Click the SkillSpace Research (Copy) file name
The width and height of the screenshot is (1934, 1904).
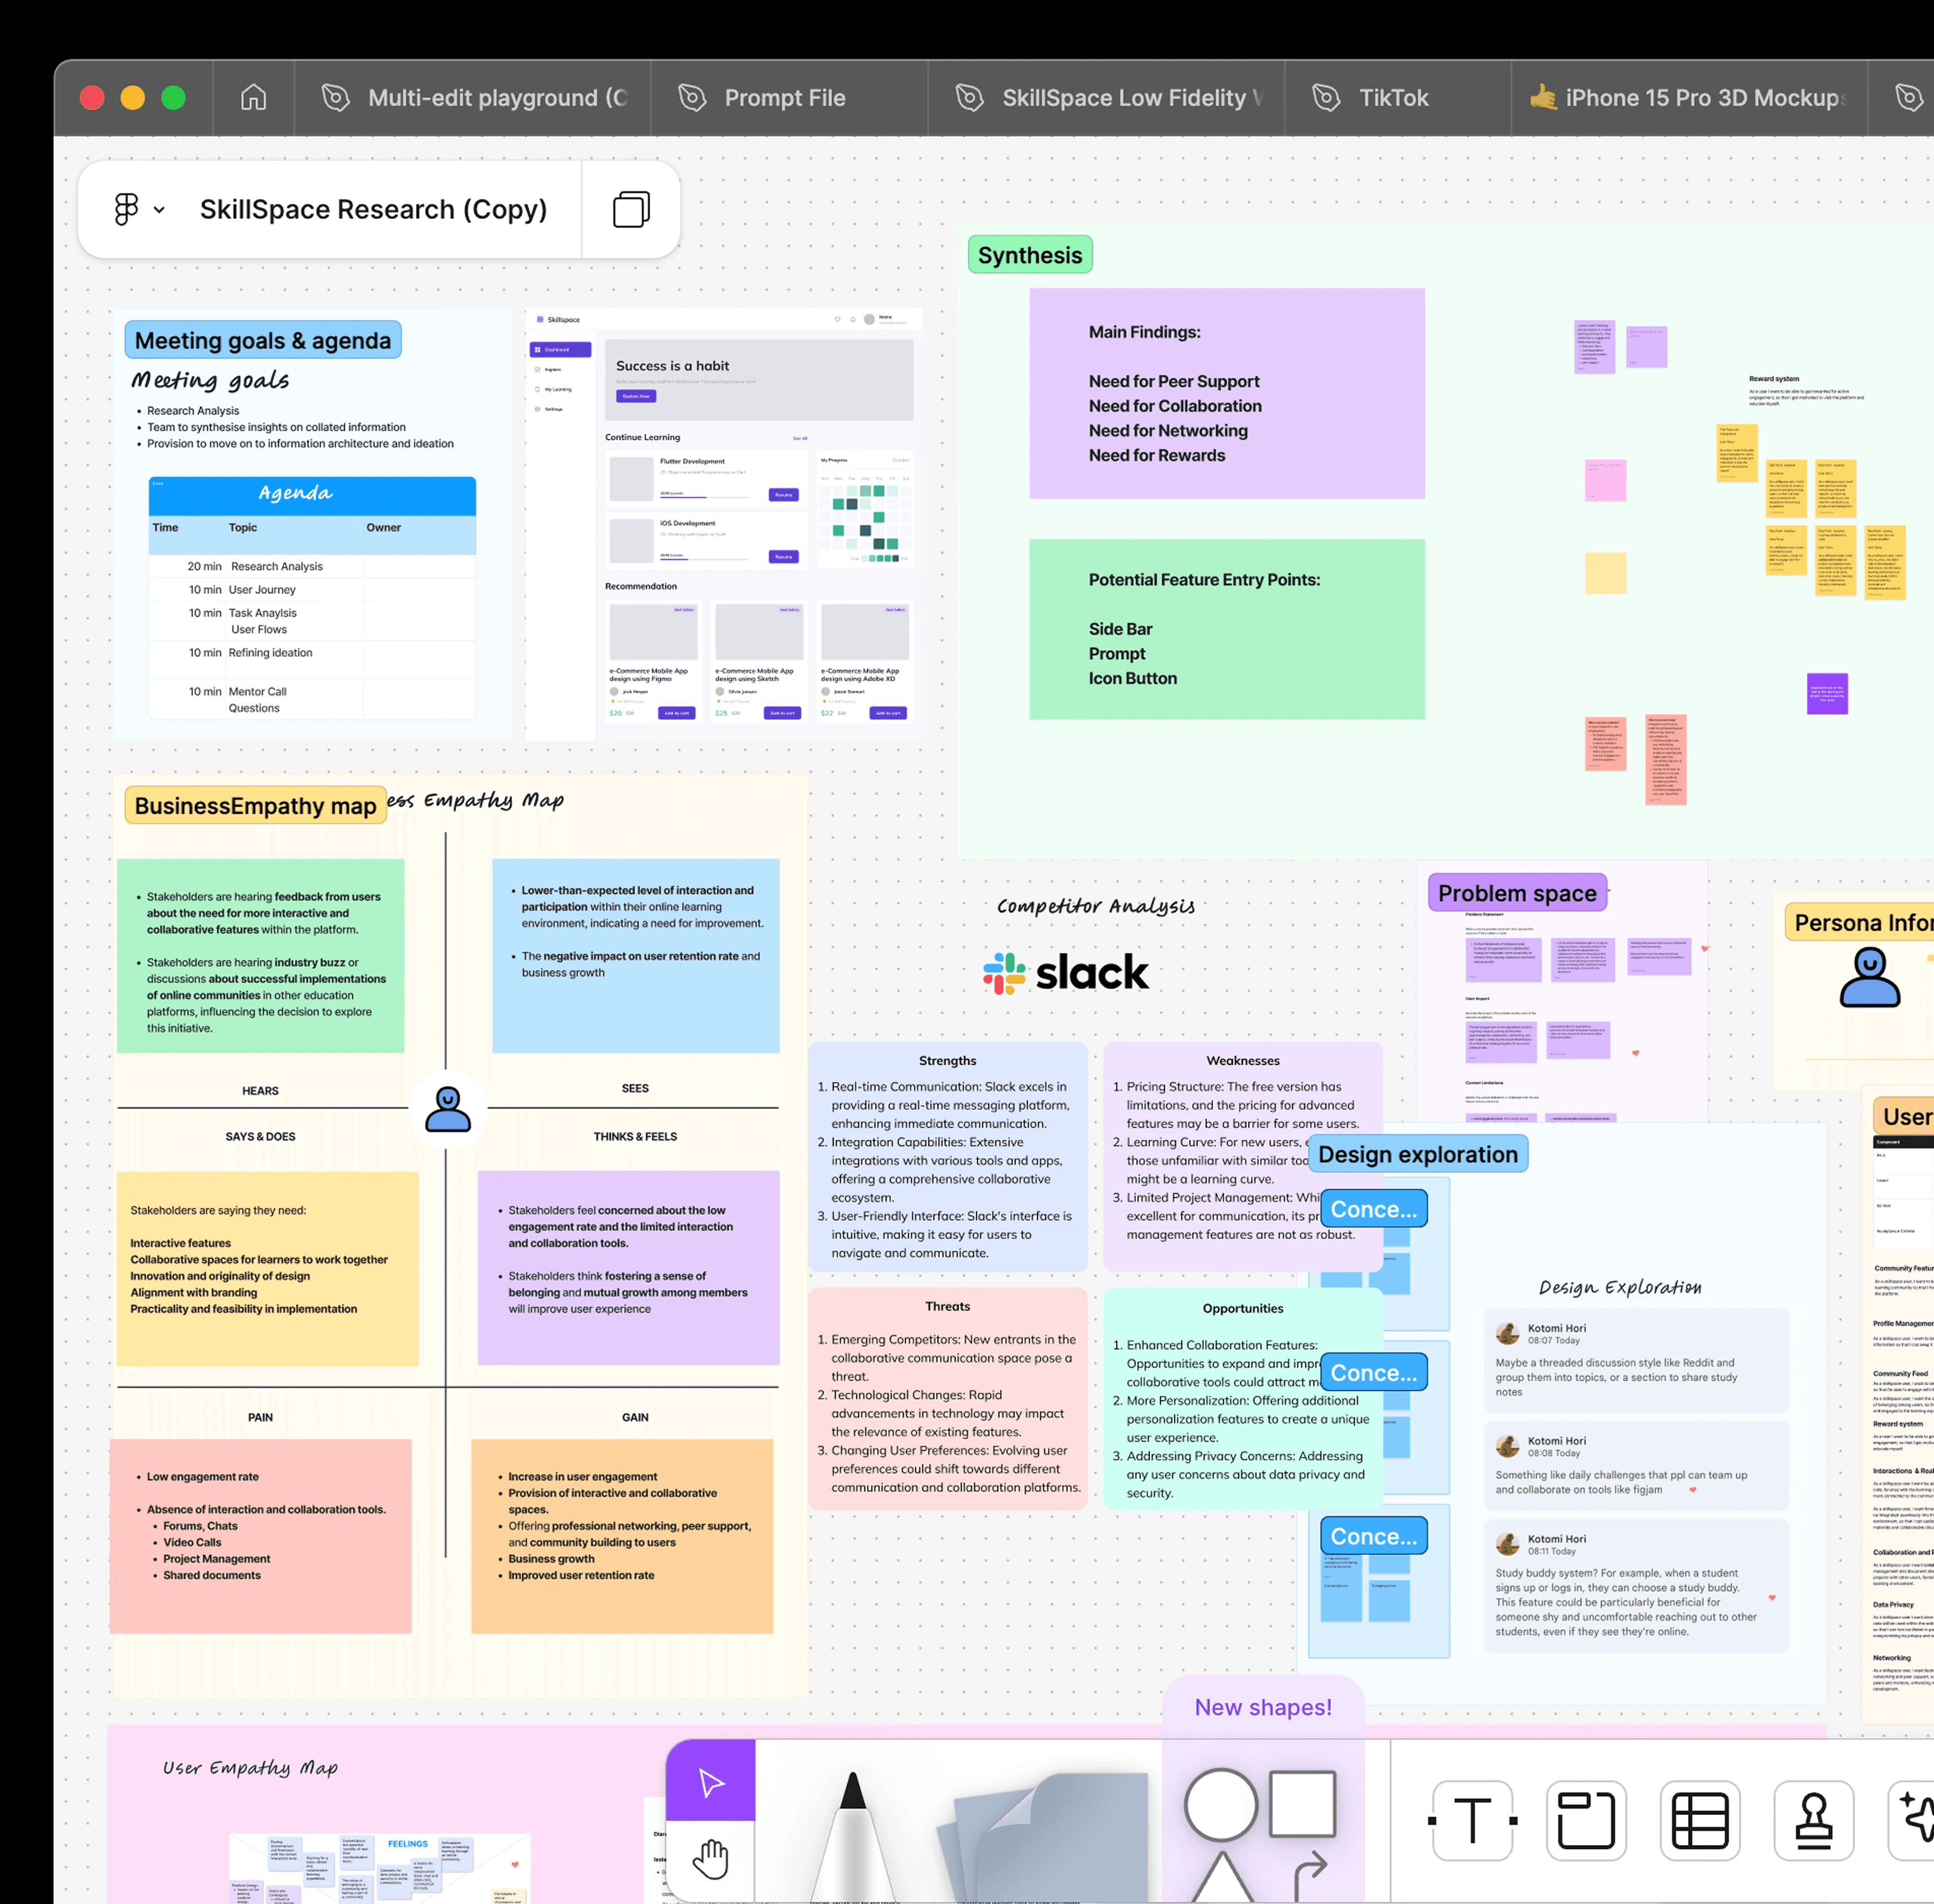(373, 209)
